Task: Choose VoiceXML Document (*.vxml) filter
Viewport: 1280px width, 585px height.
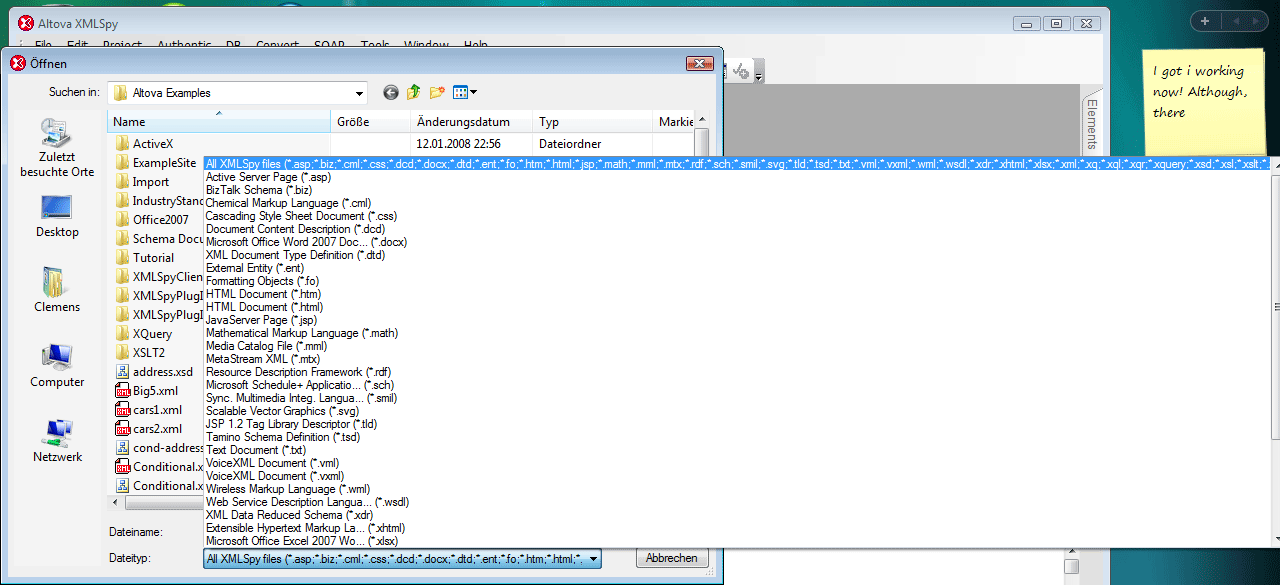Action: (274, 476)
